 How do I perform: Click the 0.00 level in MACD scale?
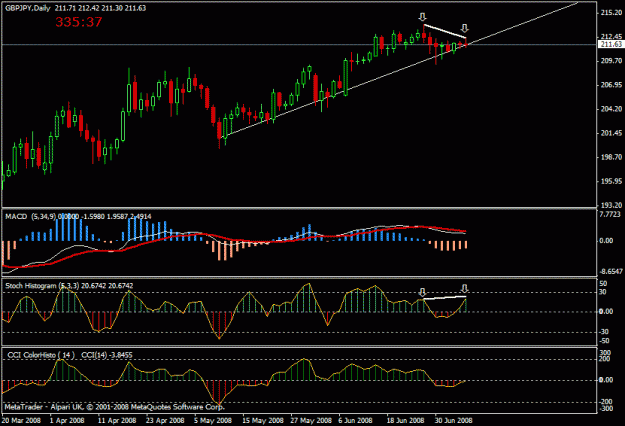[606, 241]
